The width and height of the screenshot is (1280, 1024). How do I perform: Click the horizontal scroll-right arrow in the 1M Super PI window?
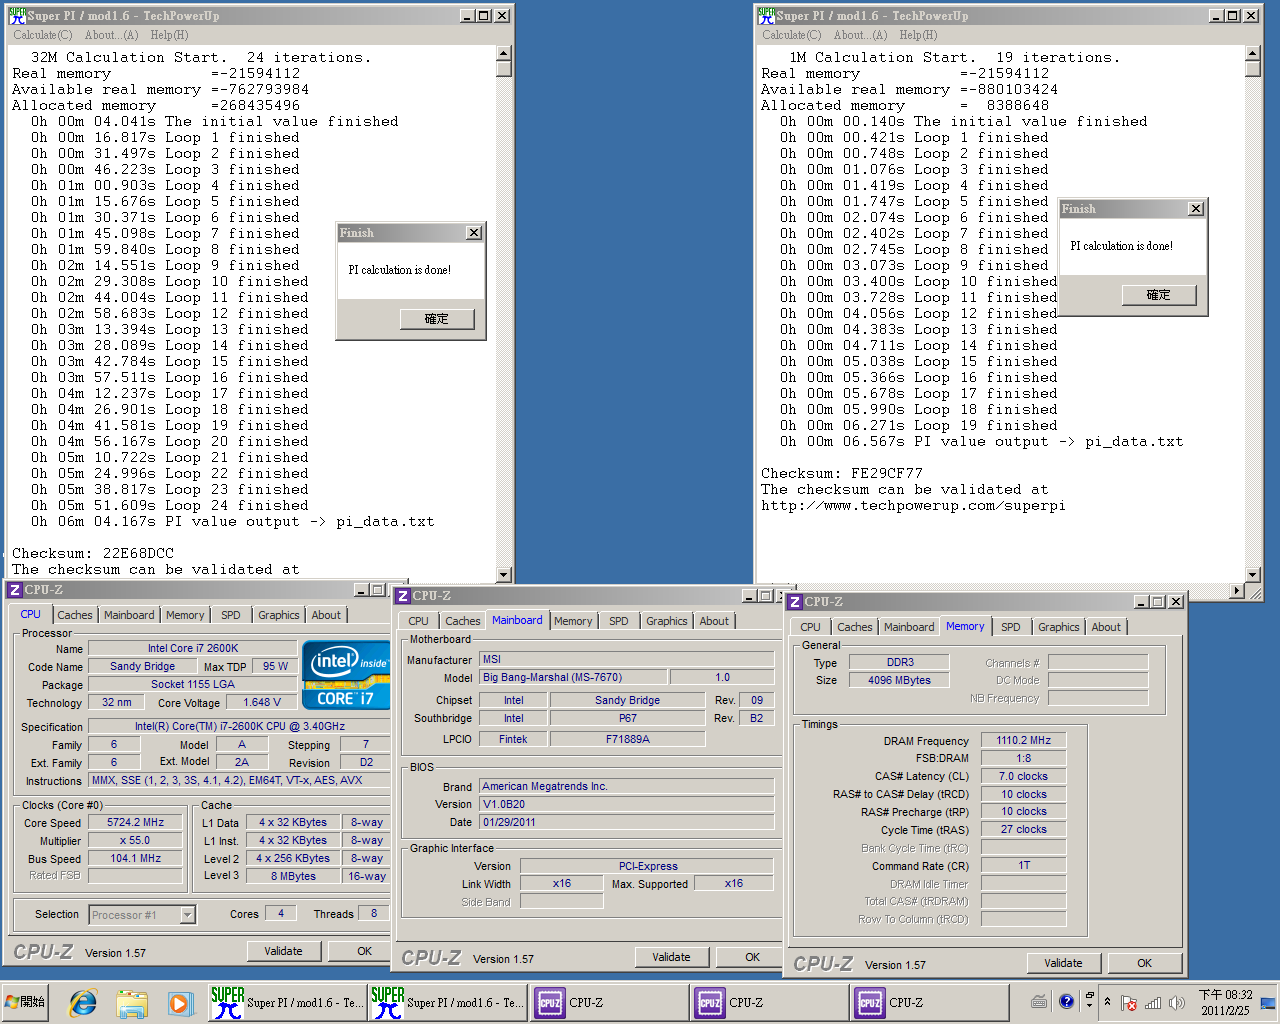click(x=1237, y=591)
